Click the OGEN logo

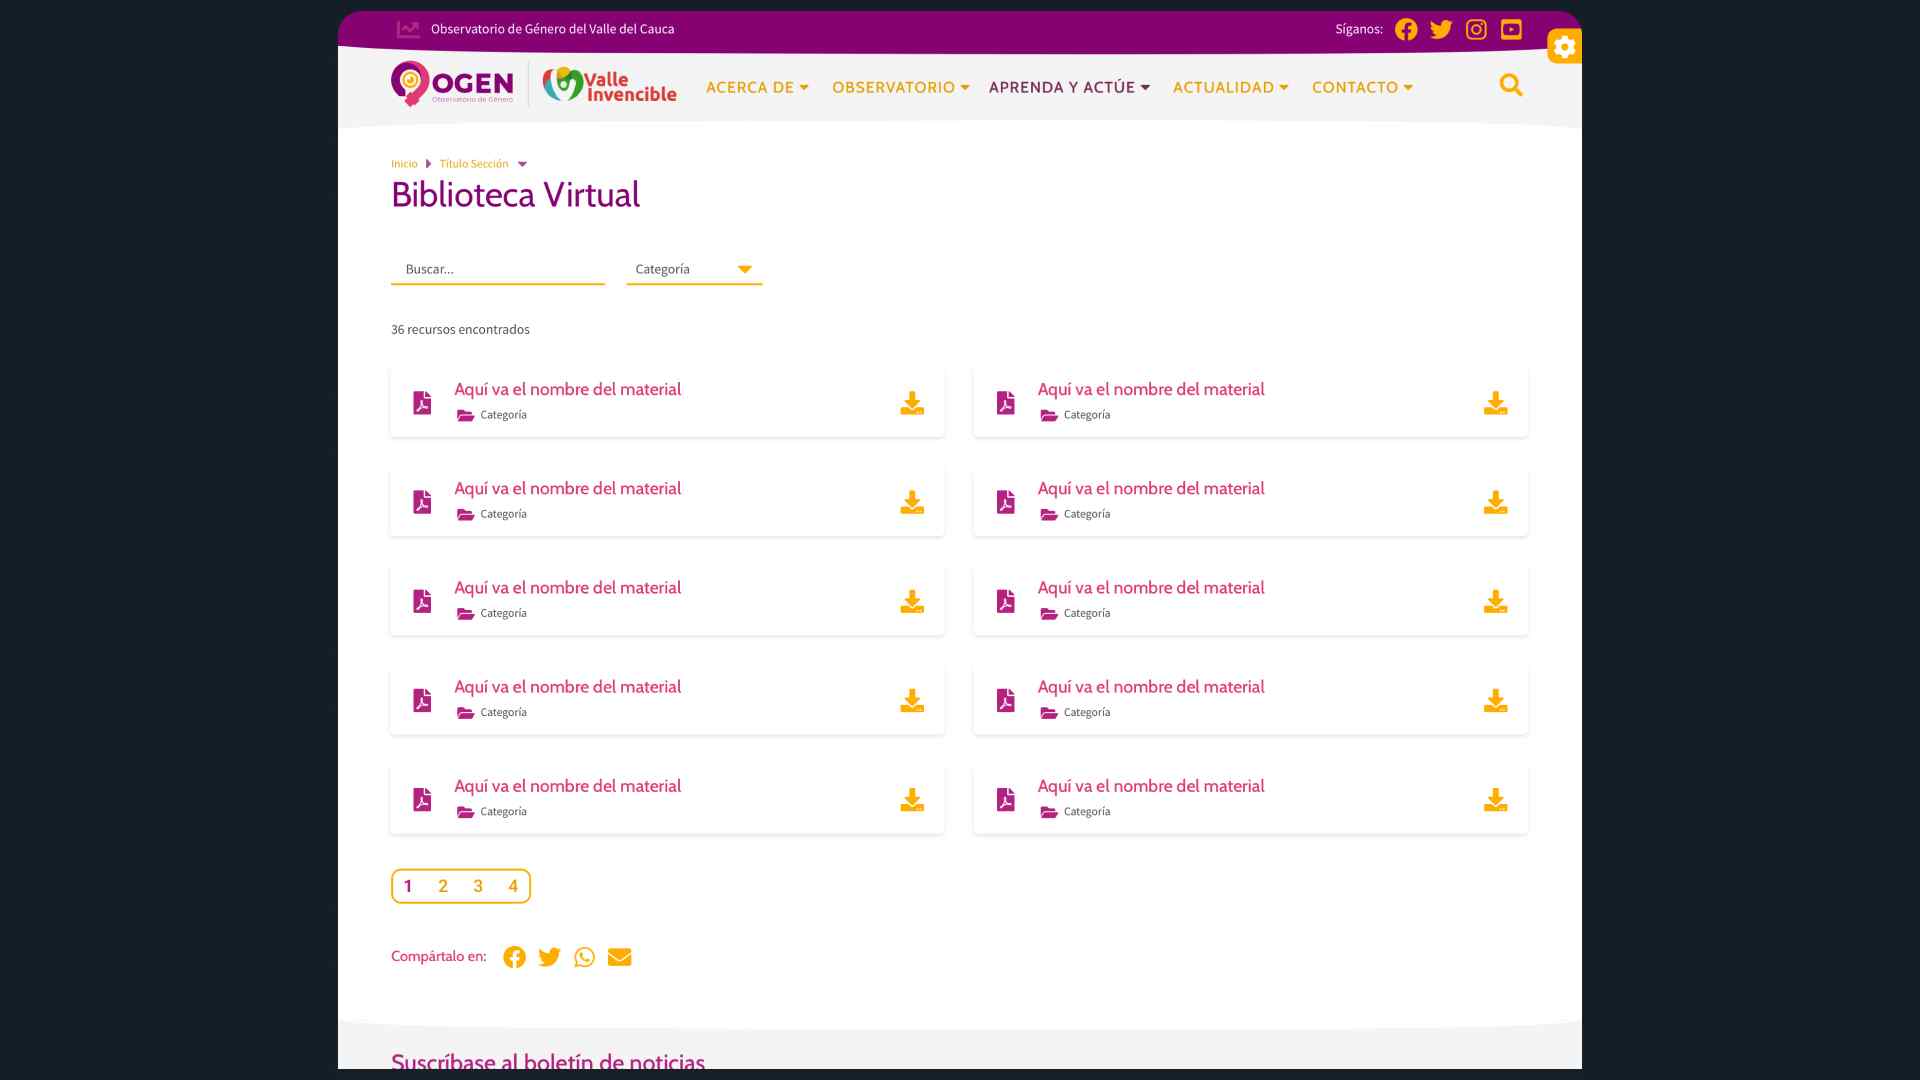pyautogui.click(x=452, y=84)
